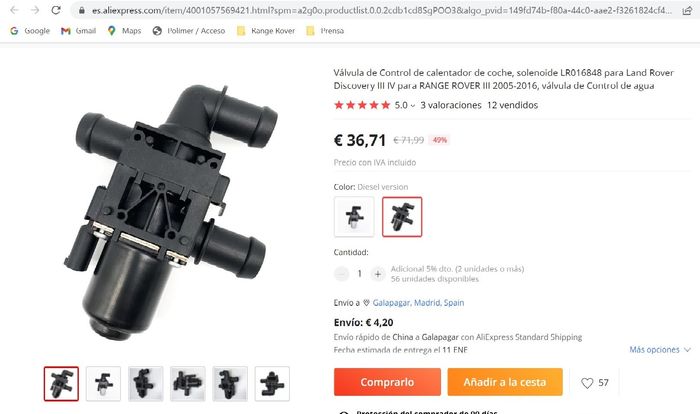
Task: Increase quantity with the plus button
Action: [378, 274]
